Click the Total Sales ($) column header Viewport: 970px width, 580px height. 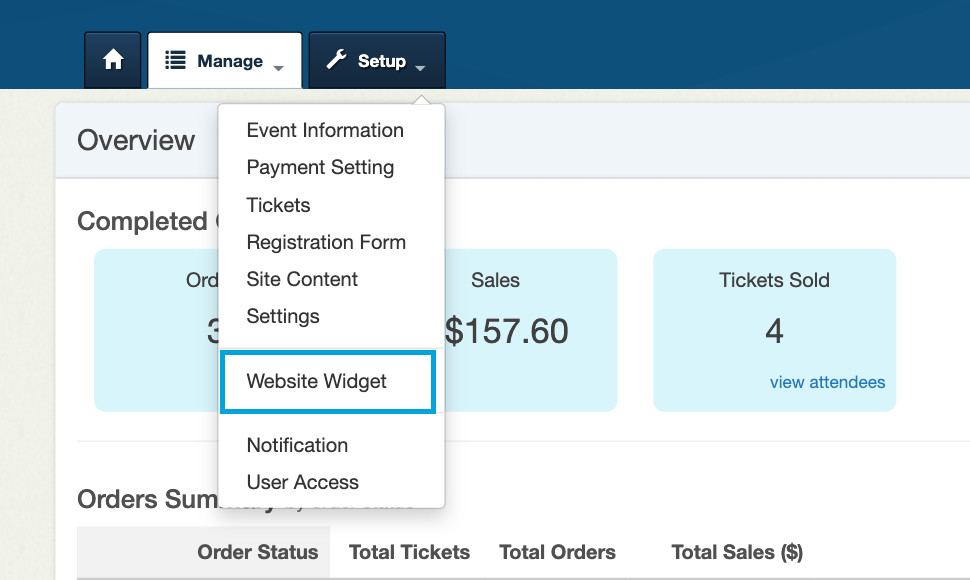[737, 552]
